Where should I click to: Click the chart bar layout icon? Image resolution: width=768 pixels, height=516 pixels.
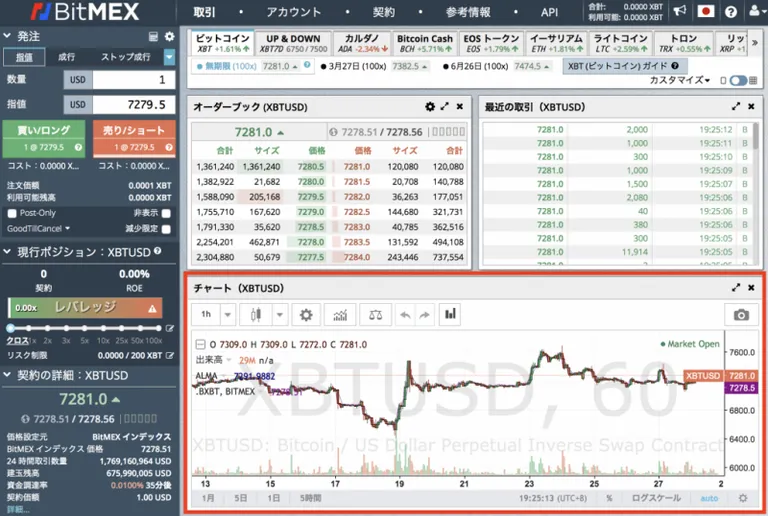click(450, 314)
